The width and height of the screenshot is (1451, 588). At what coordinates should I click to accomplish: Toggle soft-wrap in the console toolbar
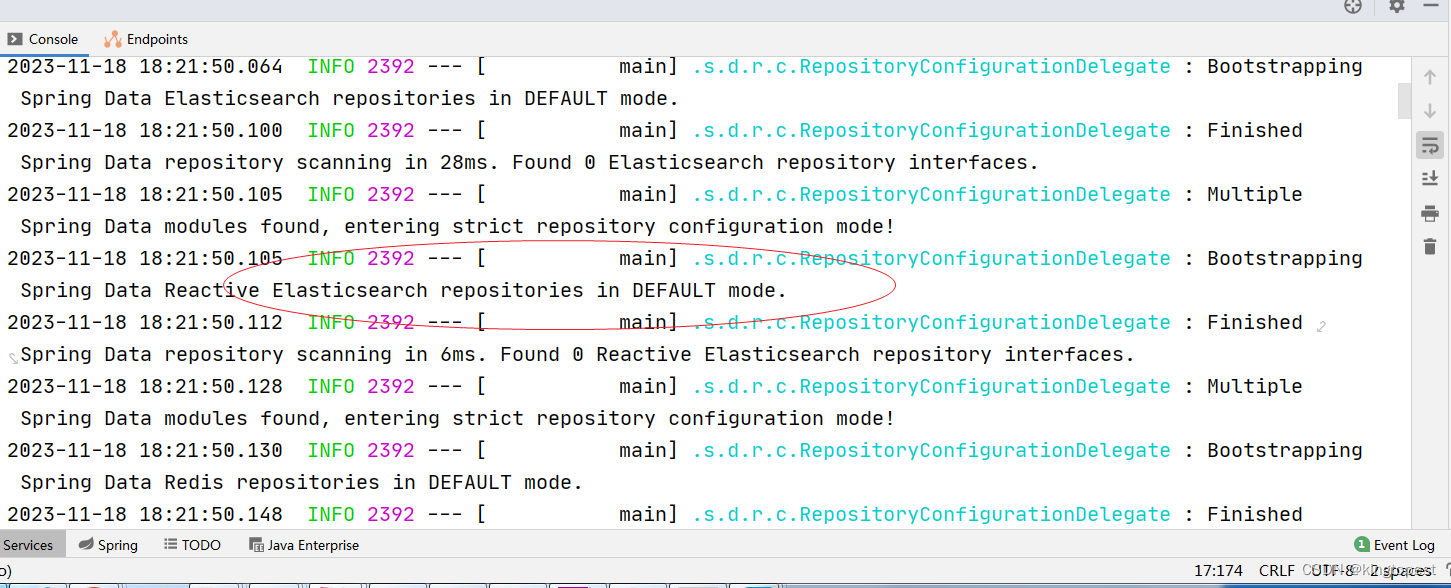1430,145
